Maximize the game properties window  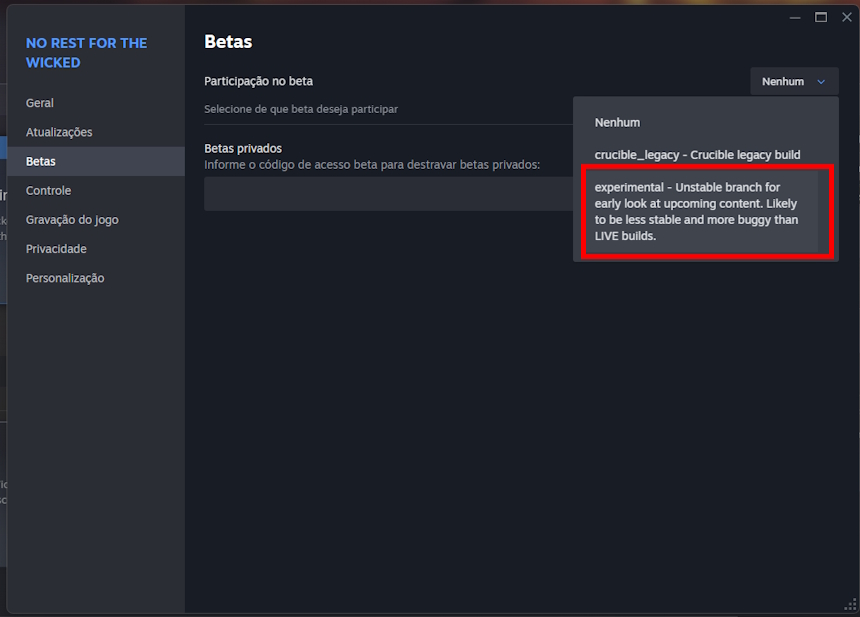pyautogui.click(x=821, y=17)
